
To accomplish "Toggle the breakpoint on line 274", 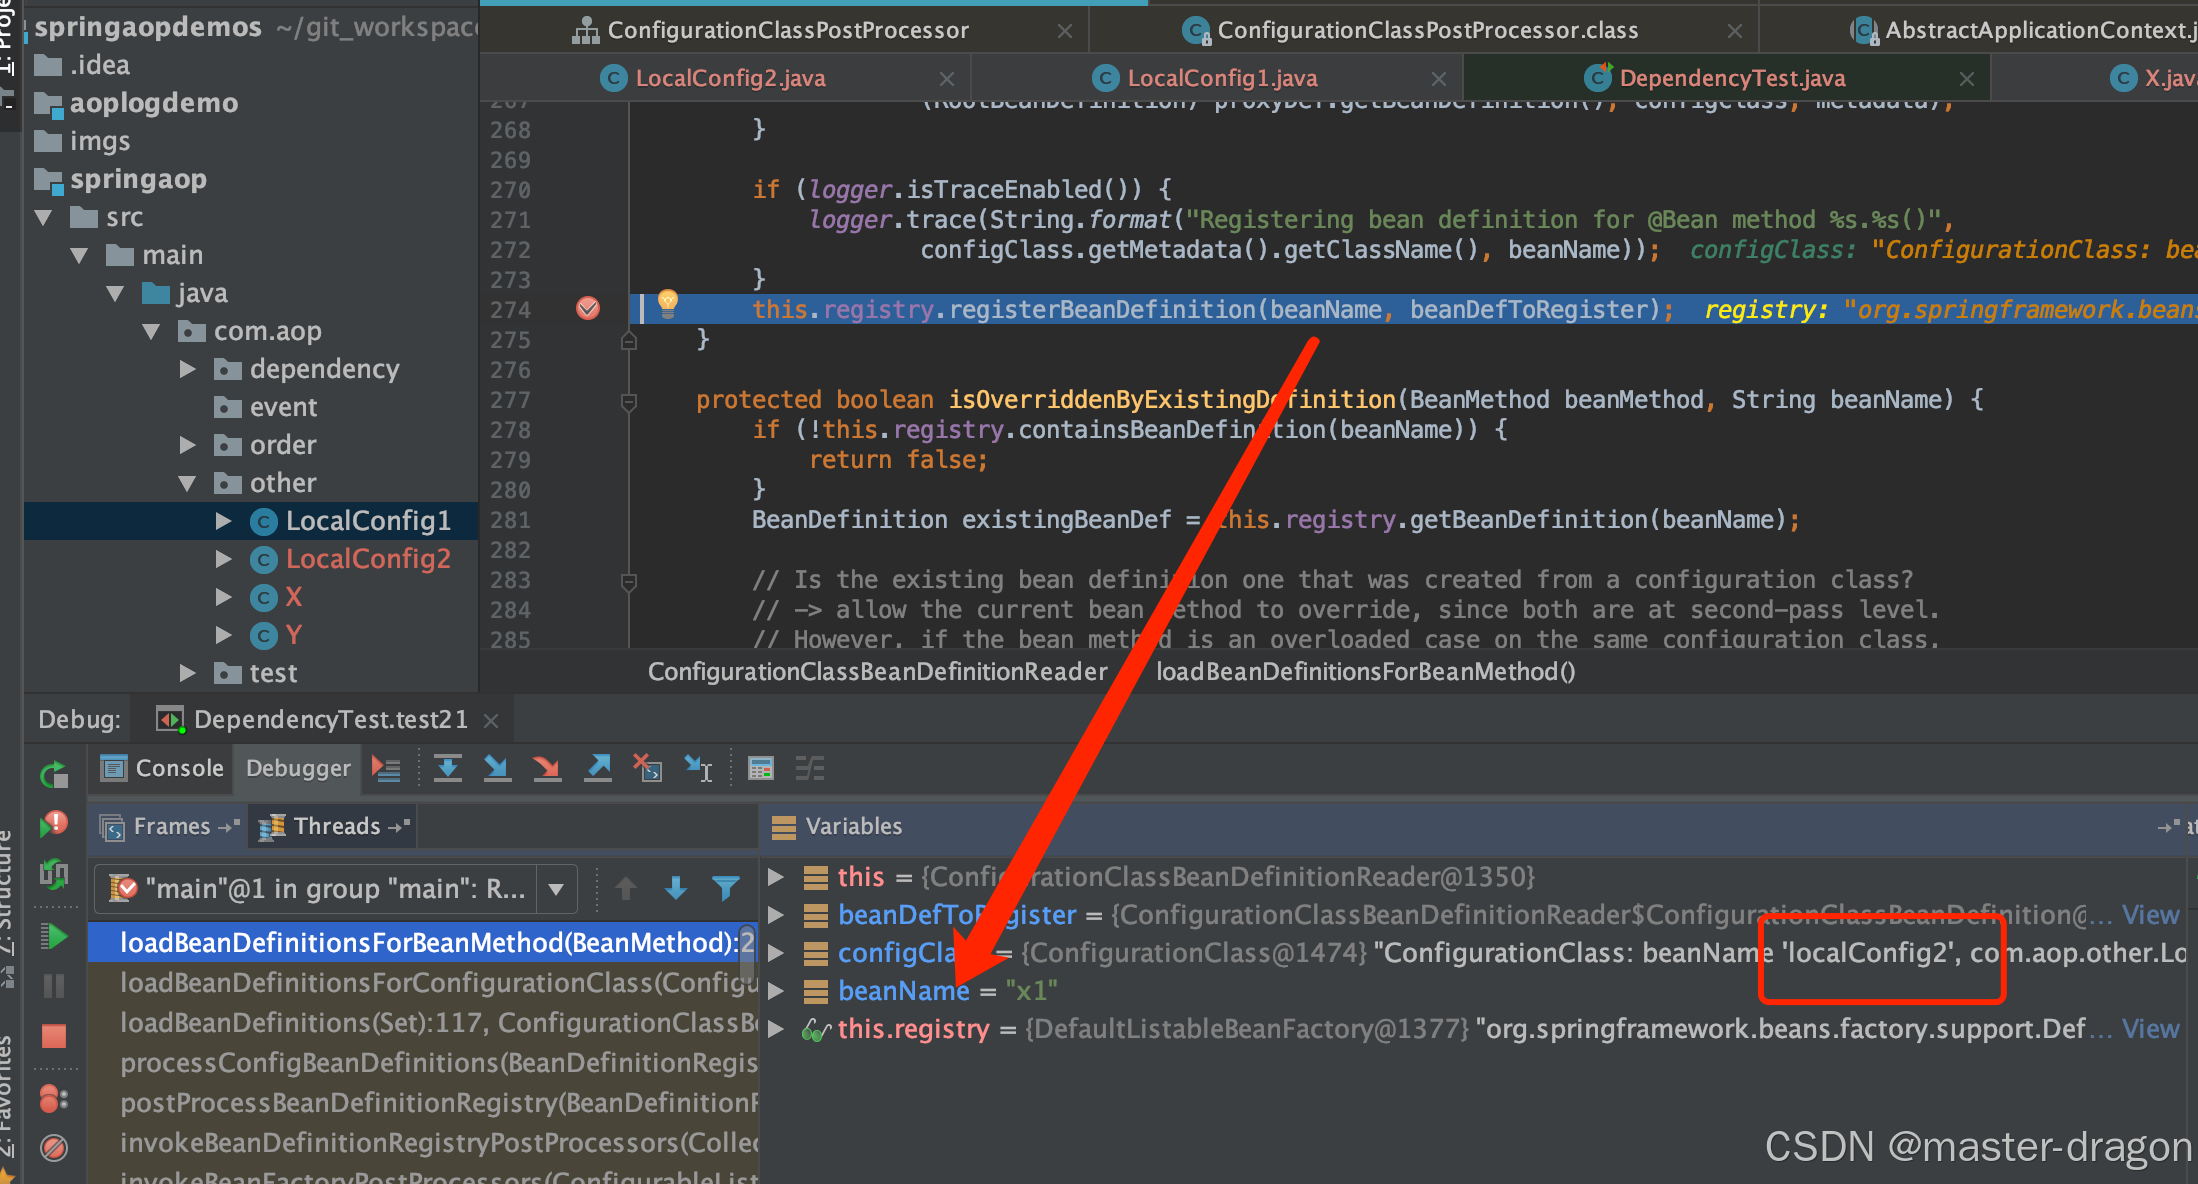I will (588, 309).
